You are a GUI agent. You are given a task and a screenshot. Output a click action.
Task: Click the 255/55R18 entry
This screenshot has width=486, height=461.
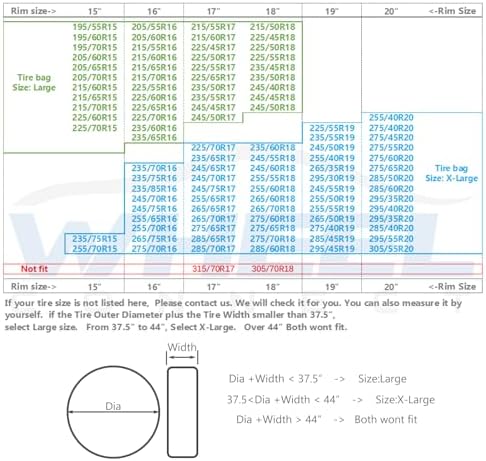click(273, 178)
